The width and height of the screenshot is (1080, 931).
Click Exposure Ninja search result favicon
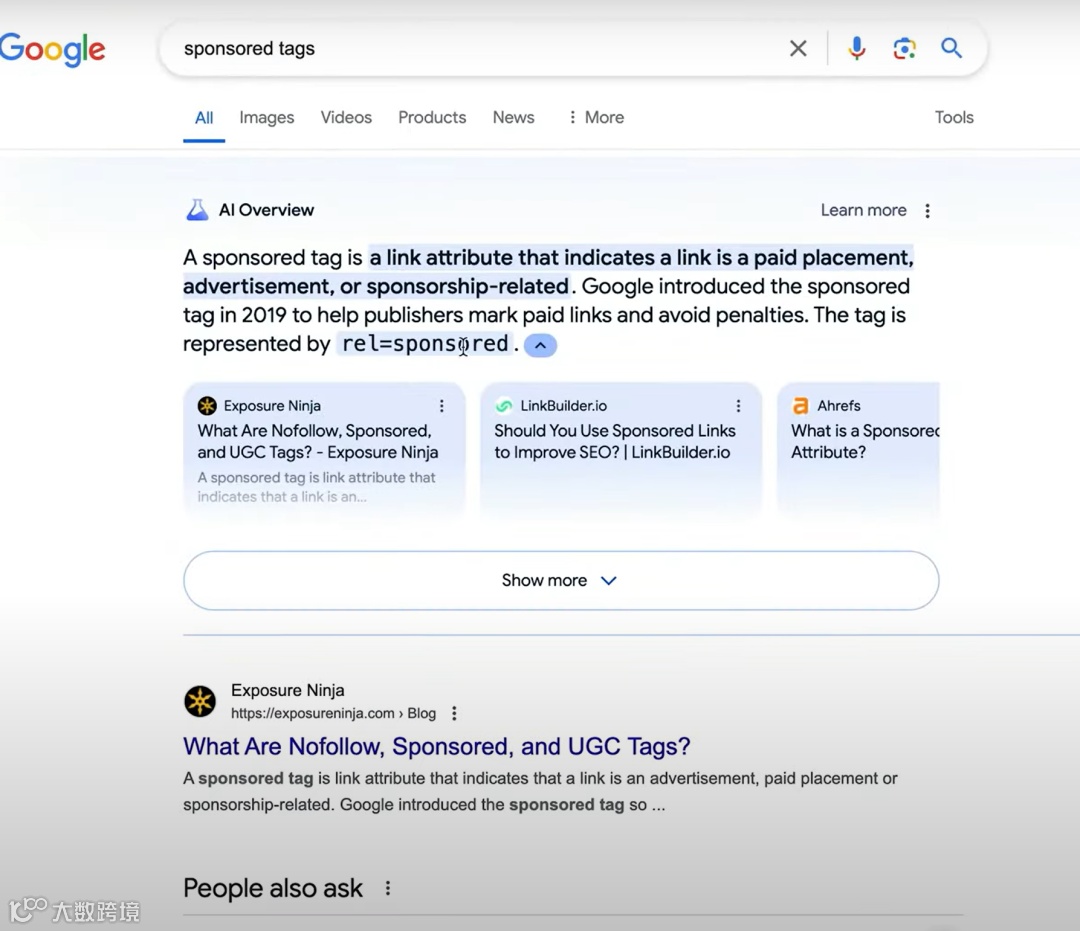tap(200, 701)
